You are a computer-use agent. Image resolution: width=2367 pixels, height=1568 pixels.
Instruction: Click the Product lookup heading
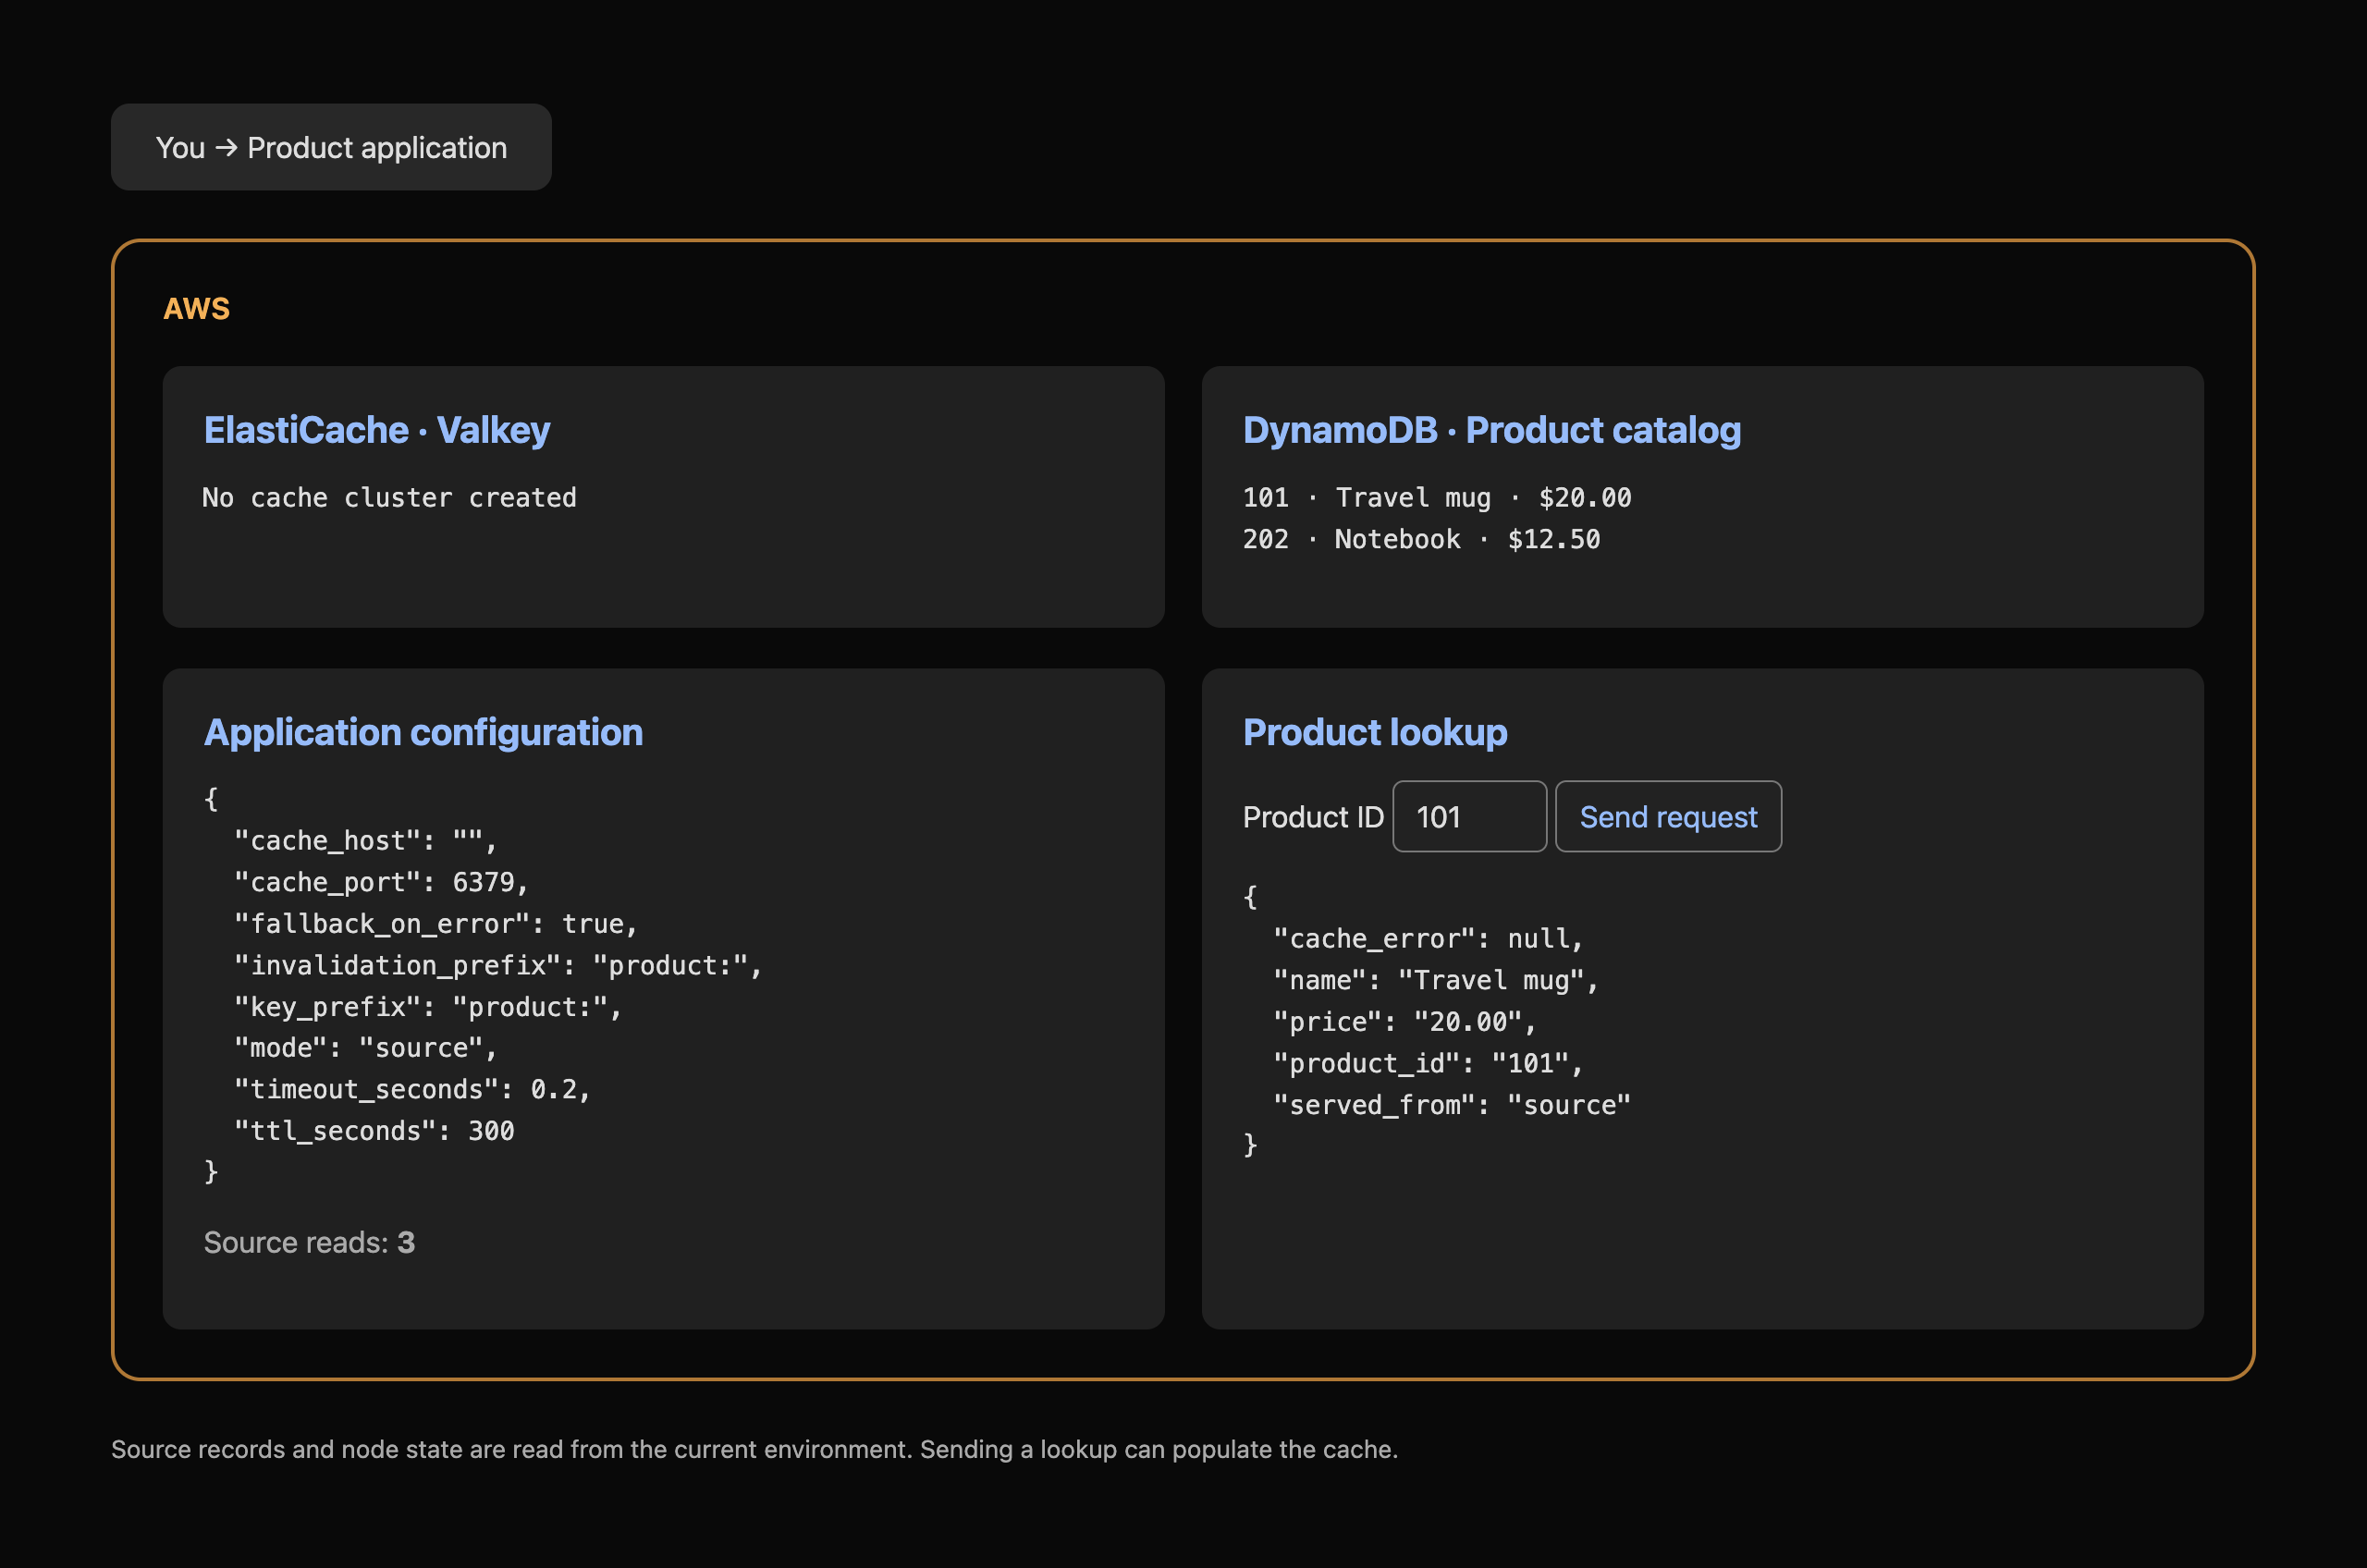[x=1375, y=732]
